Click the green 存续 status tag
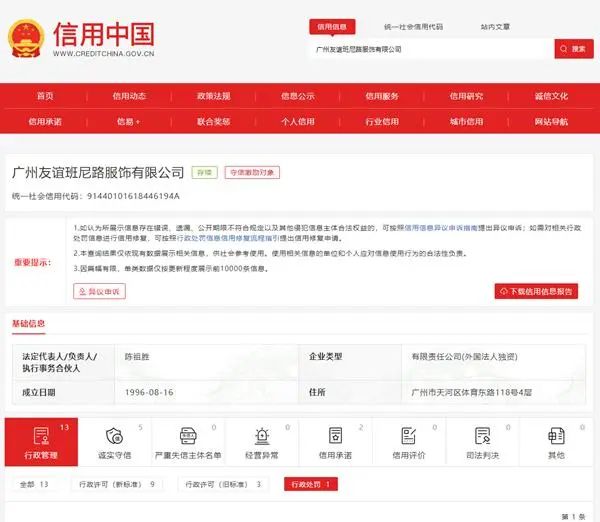600x522 pixels. pos(204,173)
